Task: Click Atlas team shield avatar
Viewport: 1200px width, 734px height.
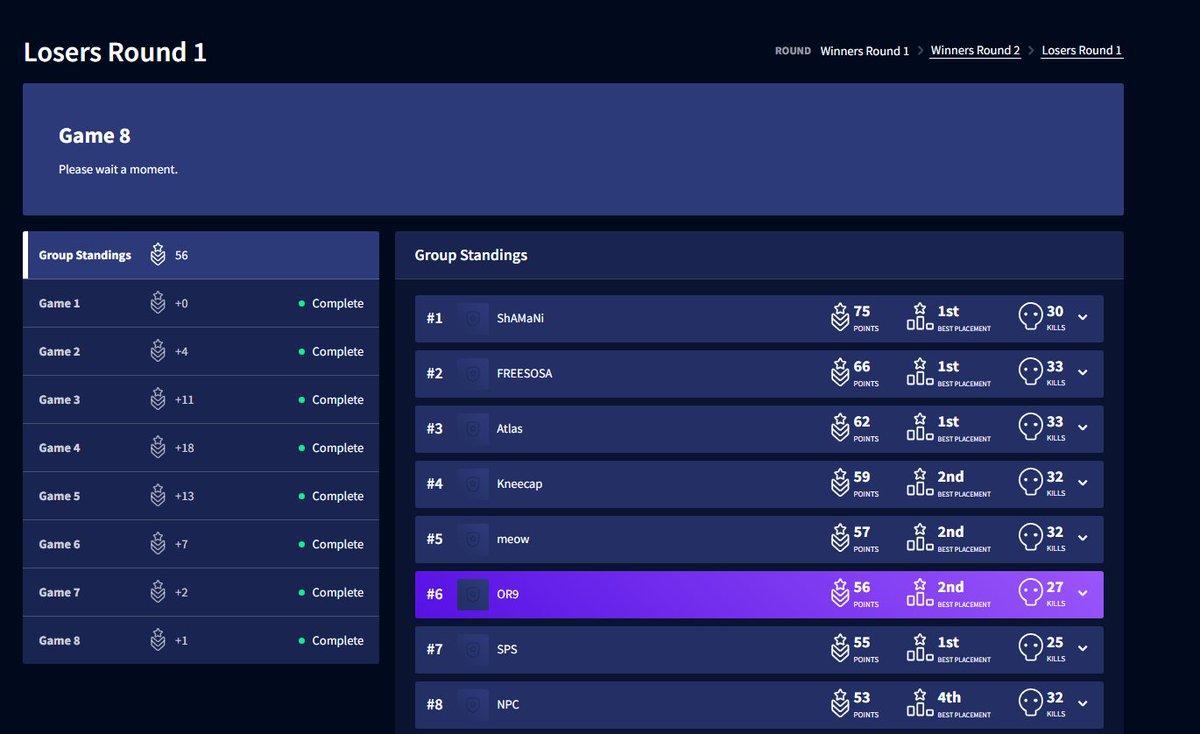Action: [x=473, y=428]
